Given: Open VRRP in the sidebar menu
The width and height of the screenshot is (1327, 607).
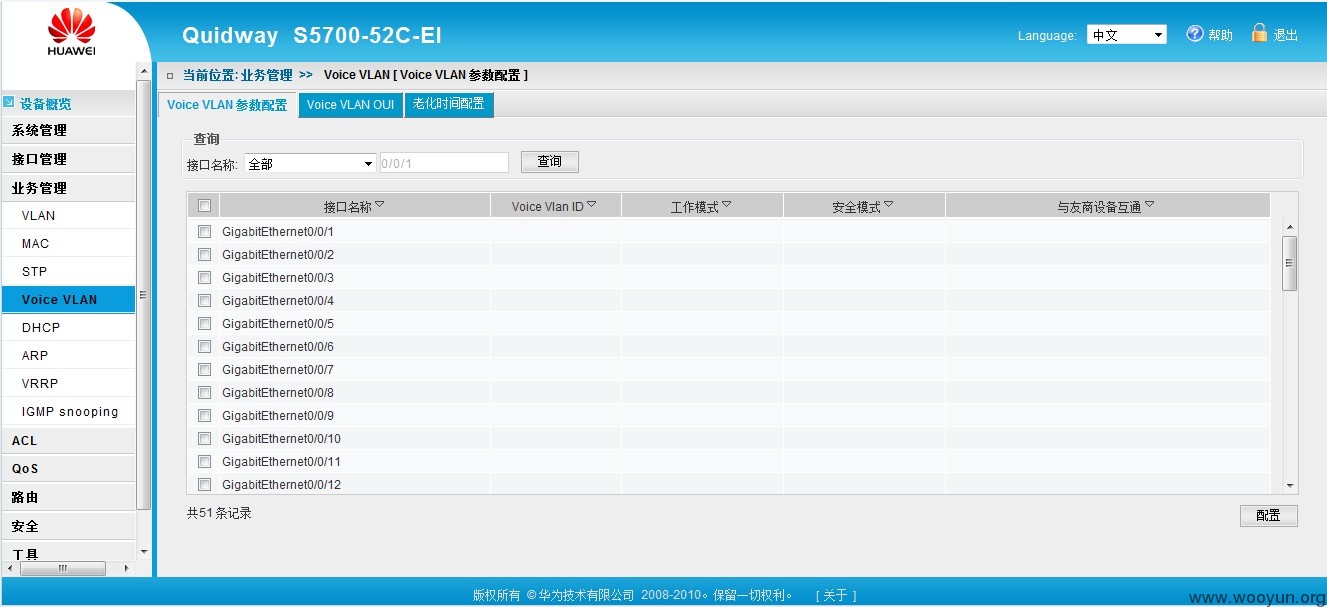Looking at the screenshot, I should [x=67, y=383].
